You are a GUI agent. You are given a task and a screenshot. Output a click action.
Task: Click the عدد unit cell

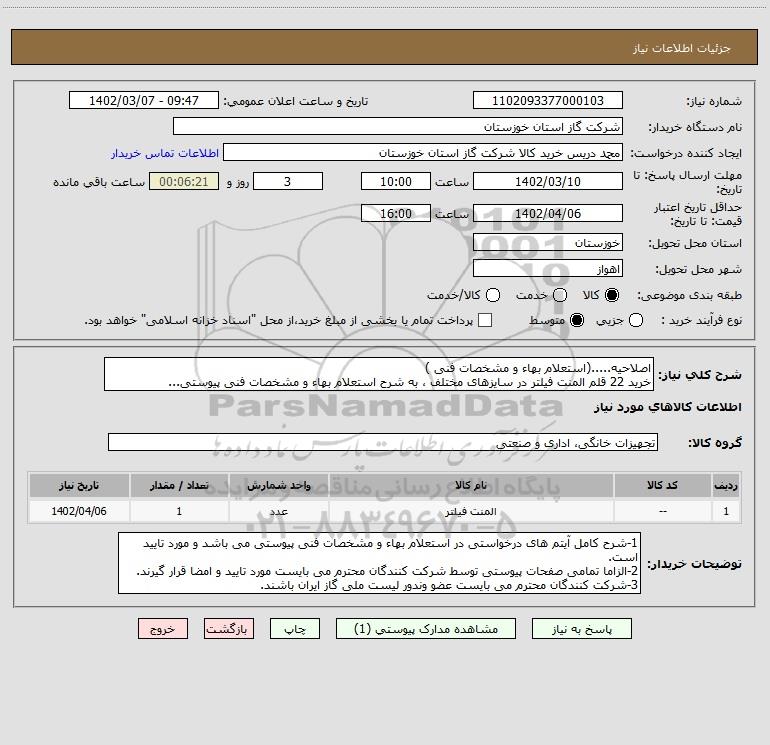click(x=278, y=511)
